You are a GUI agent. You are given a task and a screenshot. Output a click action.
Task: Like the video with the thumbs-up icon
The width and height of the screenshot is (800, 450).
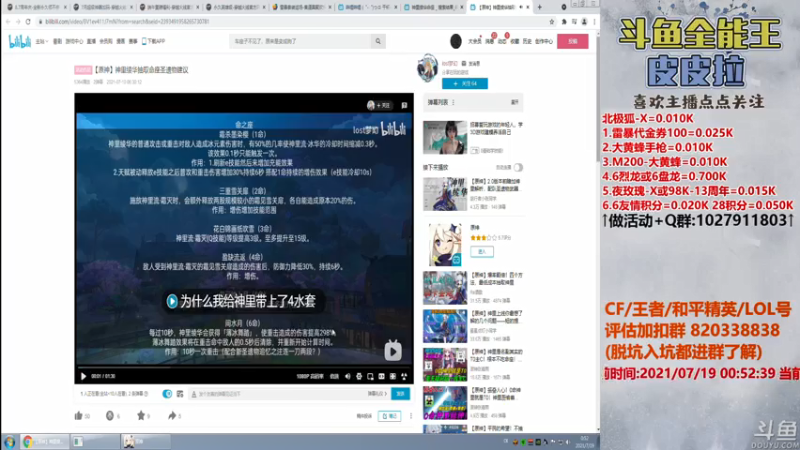tap(79, 416)
